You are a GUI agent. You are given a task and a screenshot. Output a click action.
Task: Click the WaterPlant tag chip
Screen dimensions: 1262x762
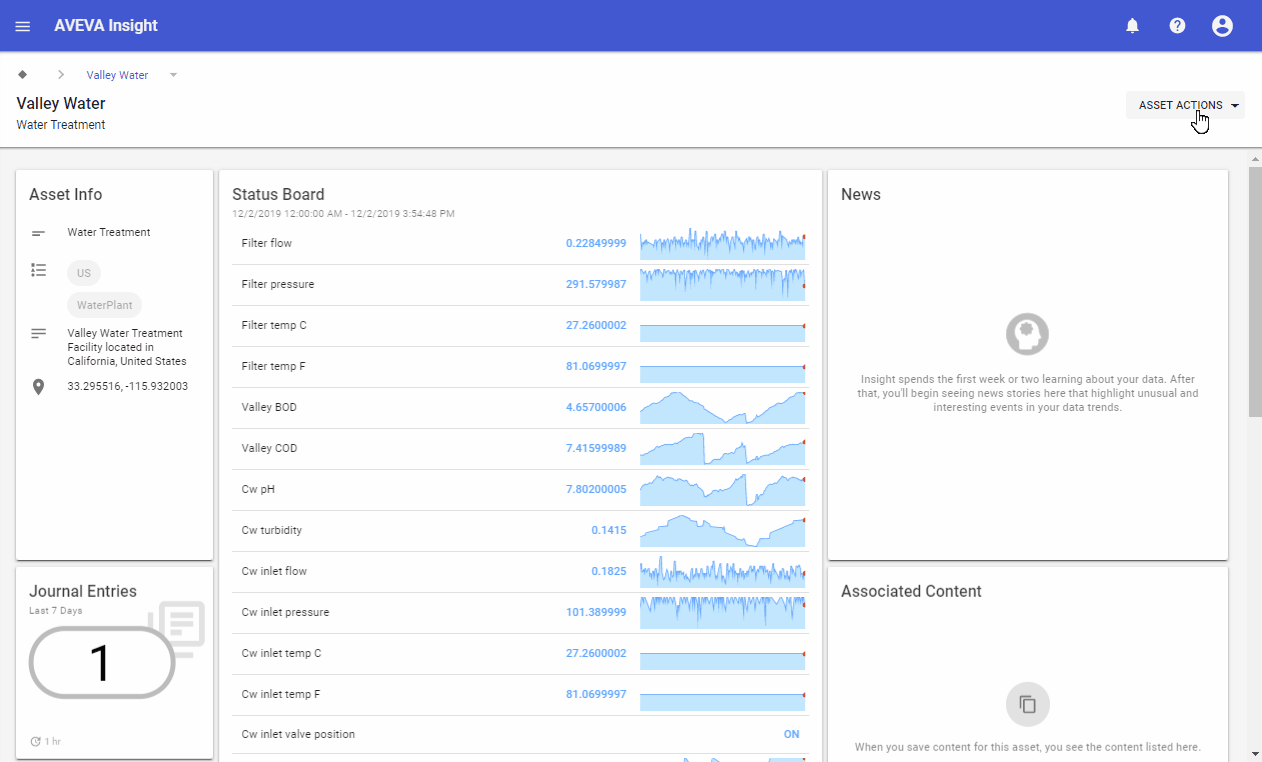click(x=105, y=305)
